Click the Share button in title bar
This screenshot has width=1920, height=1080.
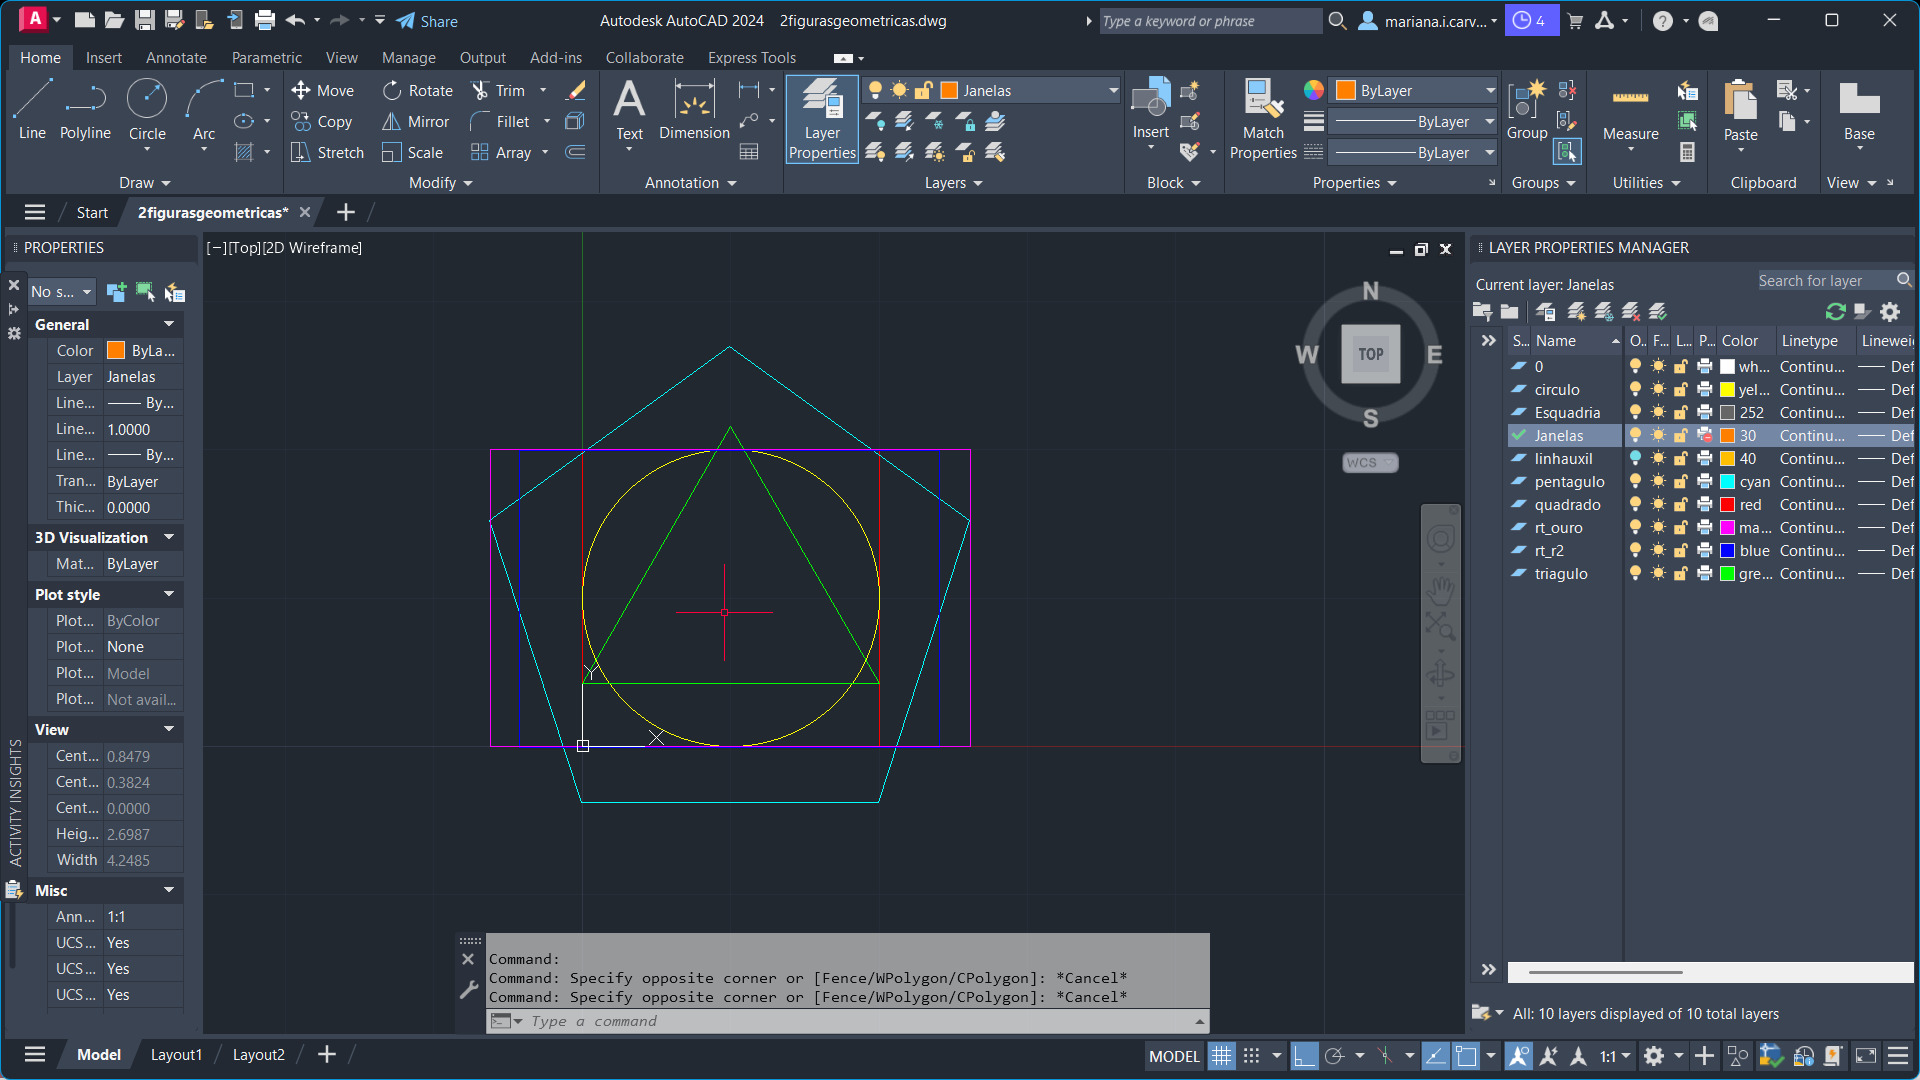(x=427, y=21)
